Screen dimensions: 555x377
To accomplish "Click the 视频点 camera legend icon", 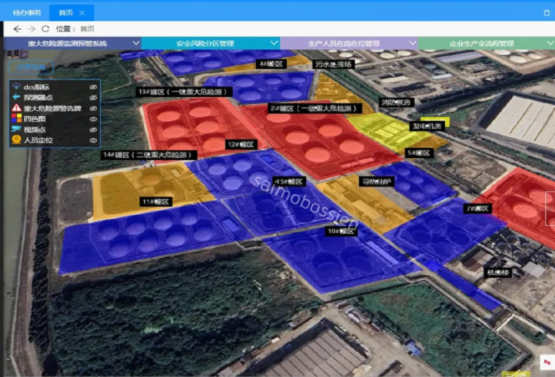I will point(16,130).
